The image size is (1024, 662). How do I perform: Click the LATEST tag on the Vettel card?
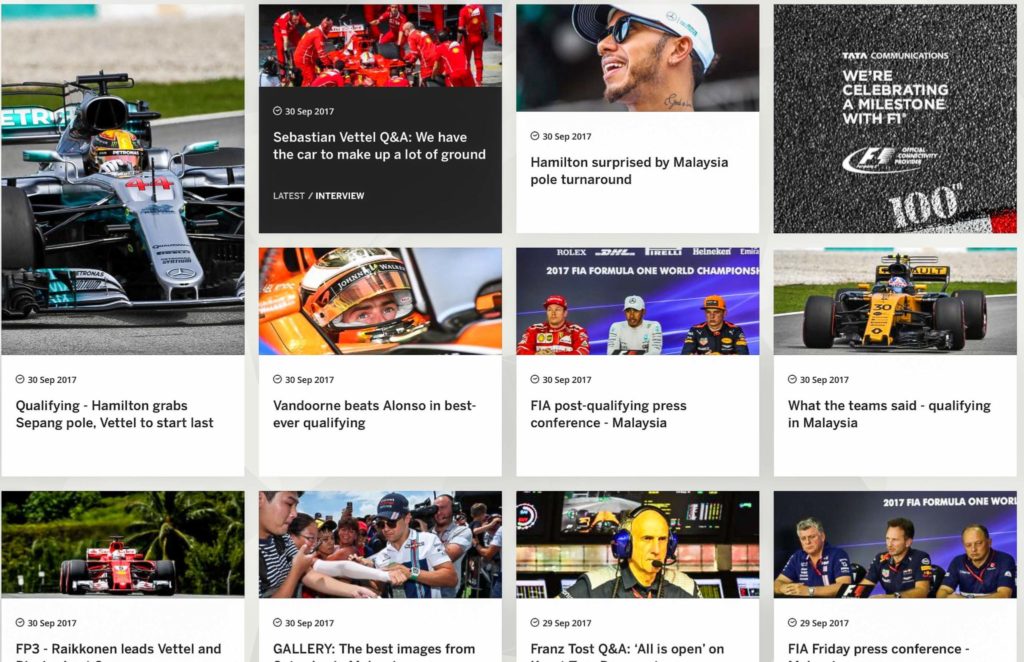click(x=289, y=196)
